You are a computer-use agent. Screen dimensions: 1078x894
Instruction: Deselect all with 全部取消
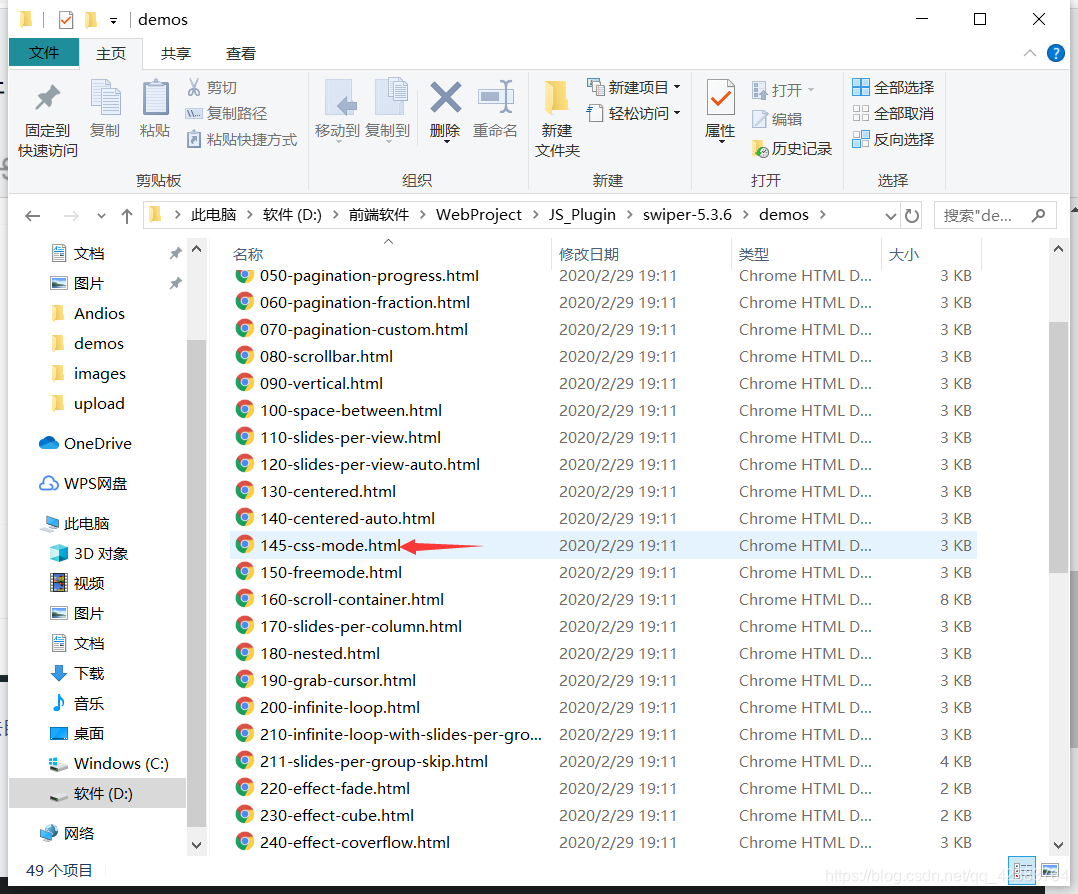click(892, 113)
